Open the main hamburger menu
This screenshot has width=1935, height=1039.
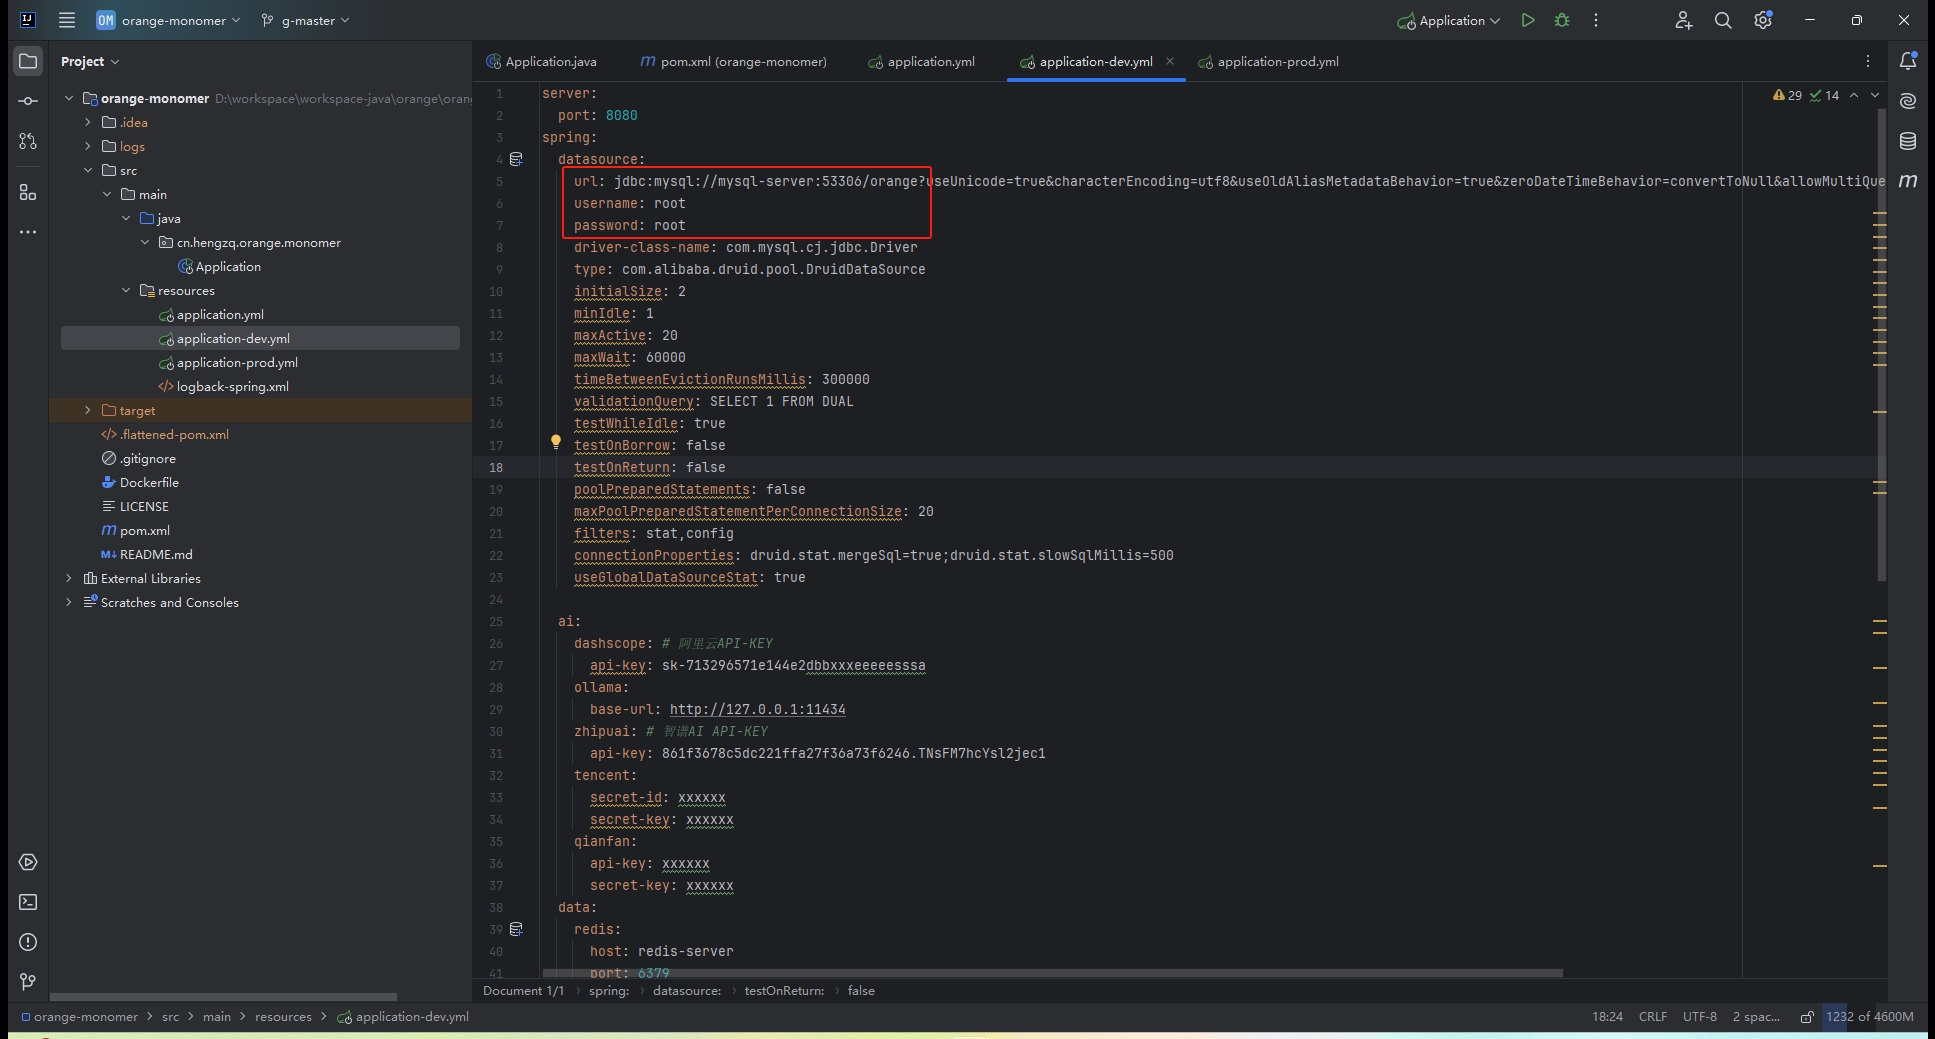67,20
